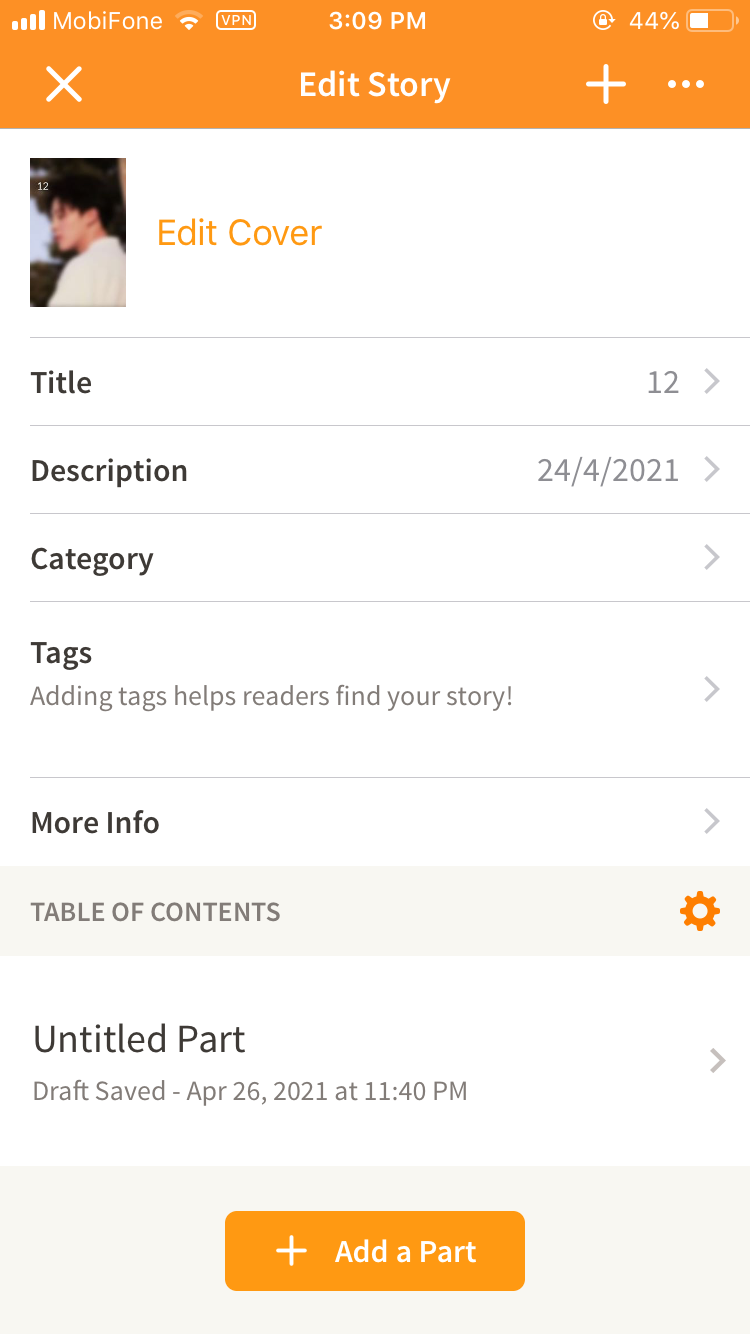Tap the plus icon in header

605,85
